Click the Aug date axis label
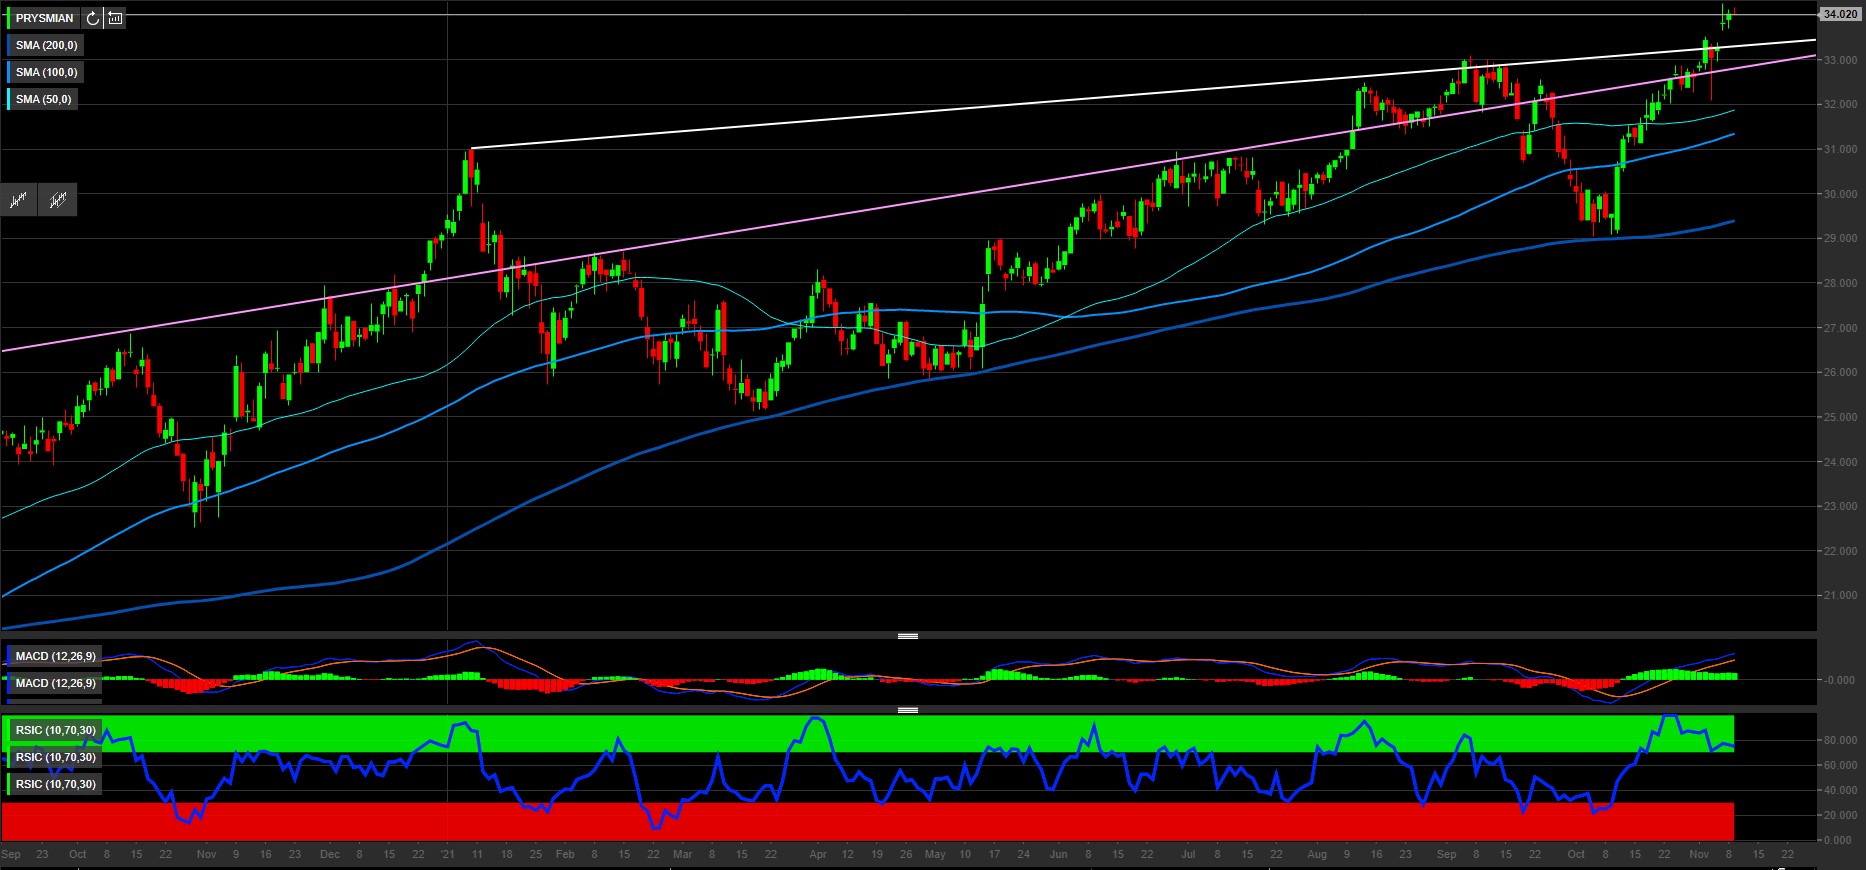The height and width of the screenshot is (870, 1866). (1317, 855)
